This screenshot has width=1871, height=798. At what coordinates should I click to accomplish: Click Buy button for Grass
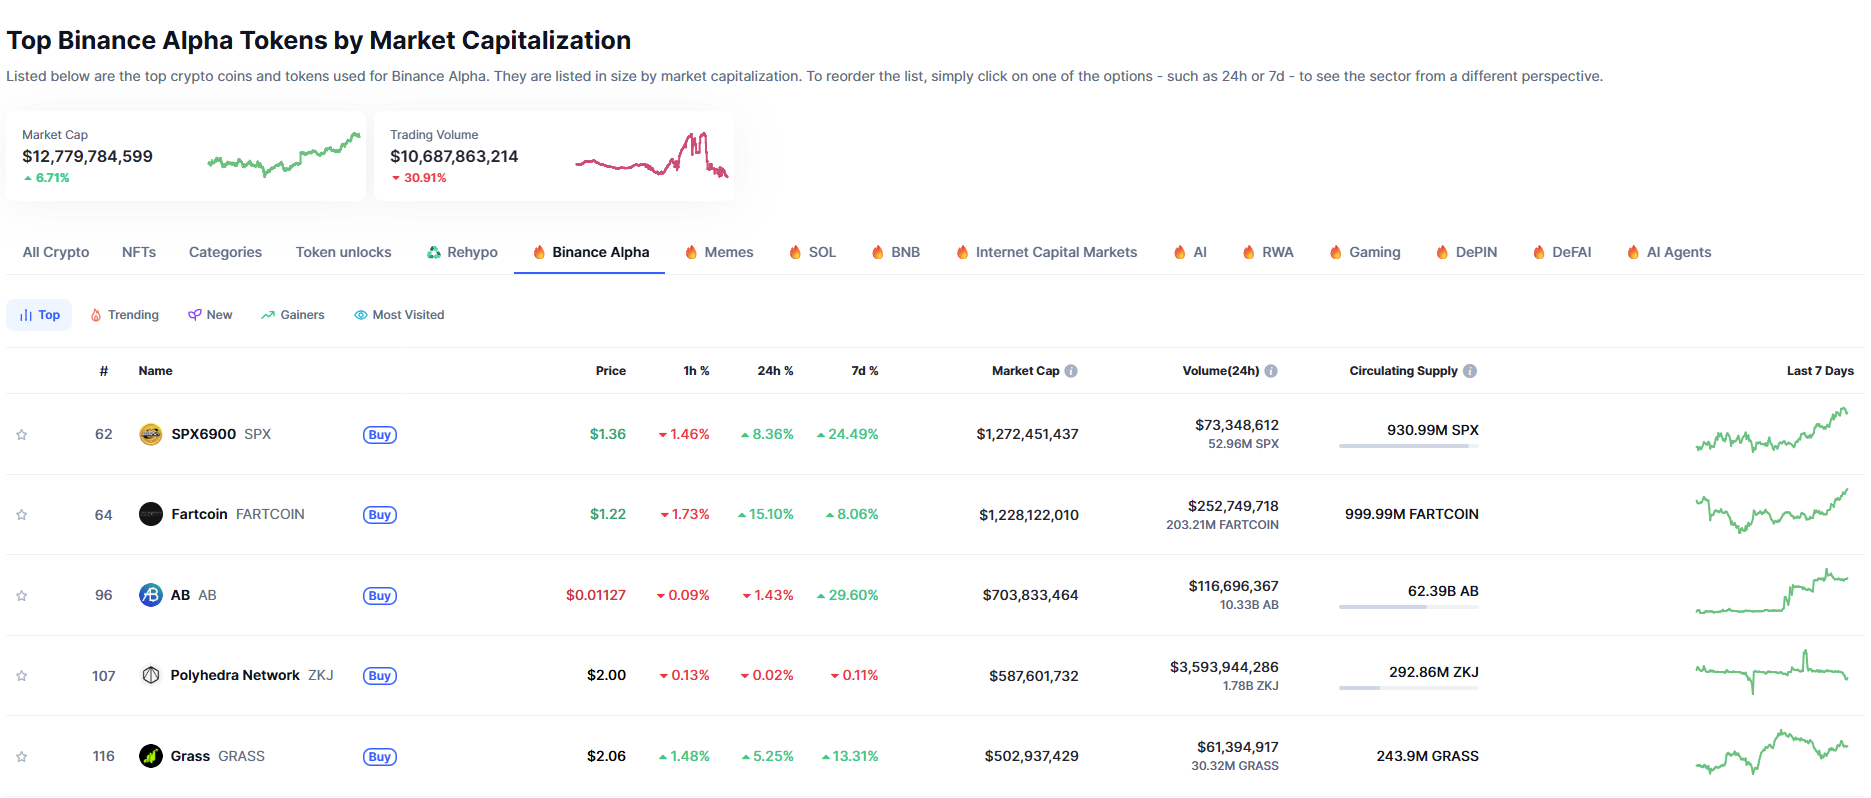[x=380, y=757]
